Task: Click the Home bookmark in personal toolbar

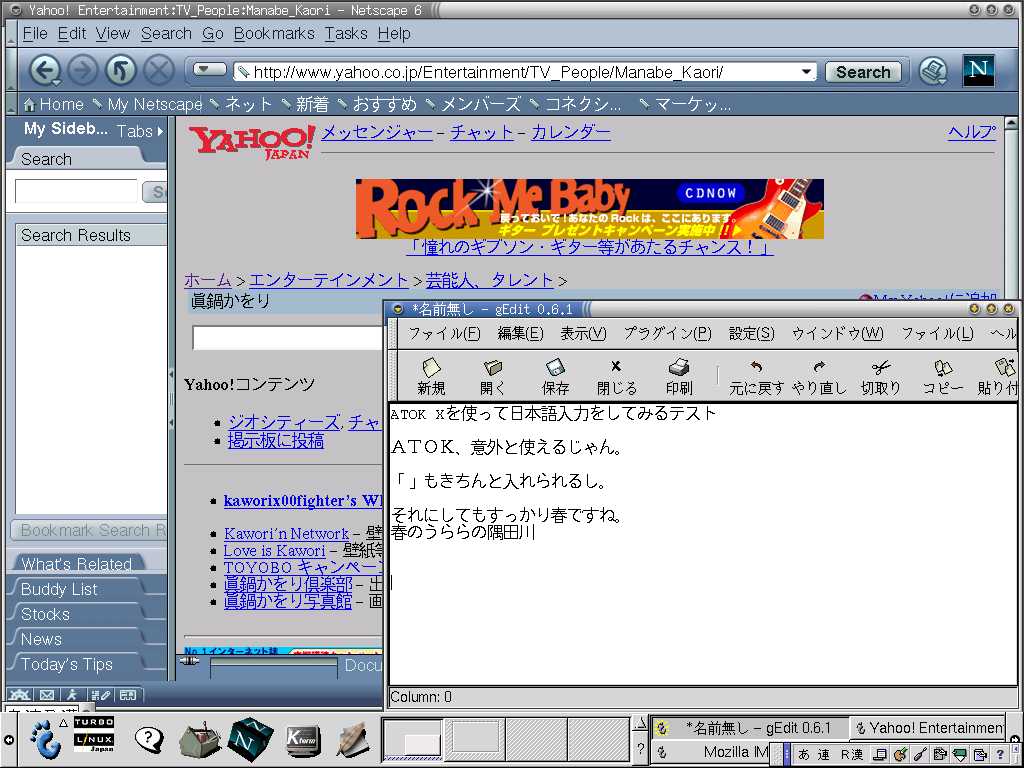Action: pyautogui.click(x=54, y=104)
